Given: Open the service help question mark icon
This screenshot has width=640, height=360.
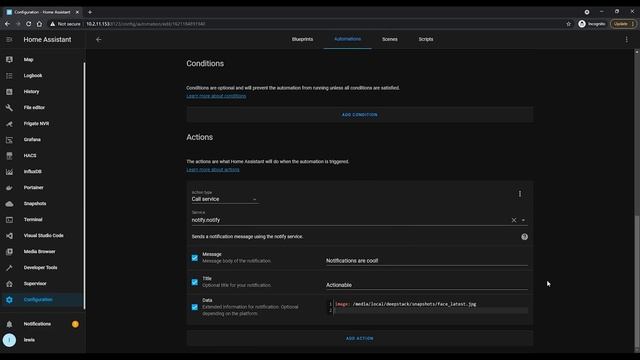Looking at the screenshot, I should pos(524,237).
